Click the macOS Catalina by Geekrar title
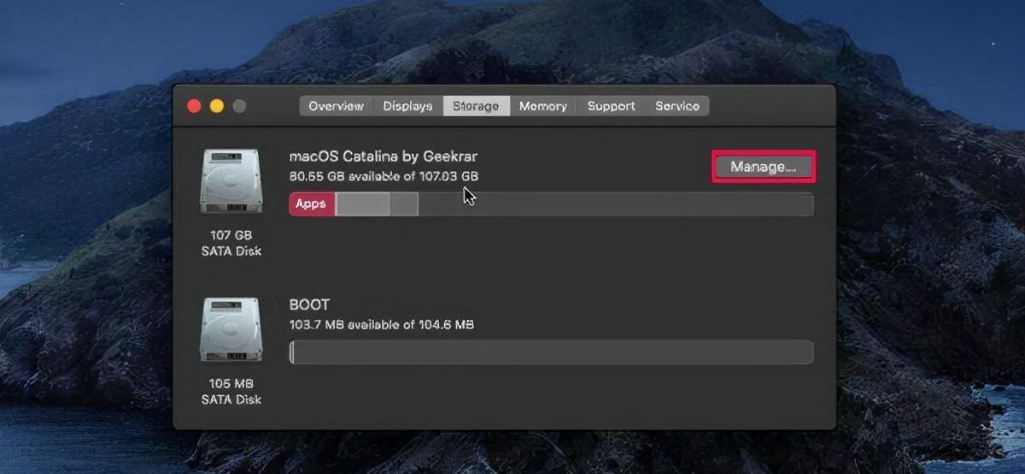This screenshot has width=1025, height=474. coord(383,156)
